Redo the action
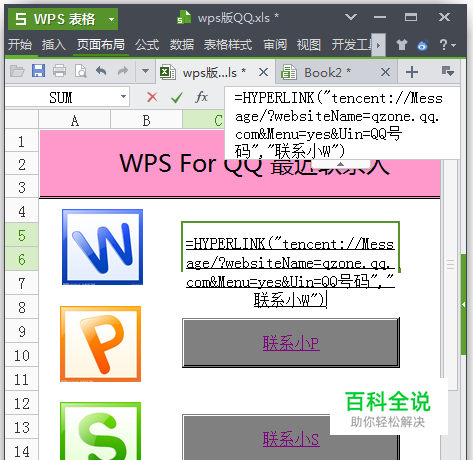The image size is (473, 460). tap(123, 71)
